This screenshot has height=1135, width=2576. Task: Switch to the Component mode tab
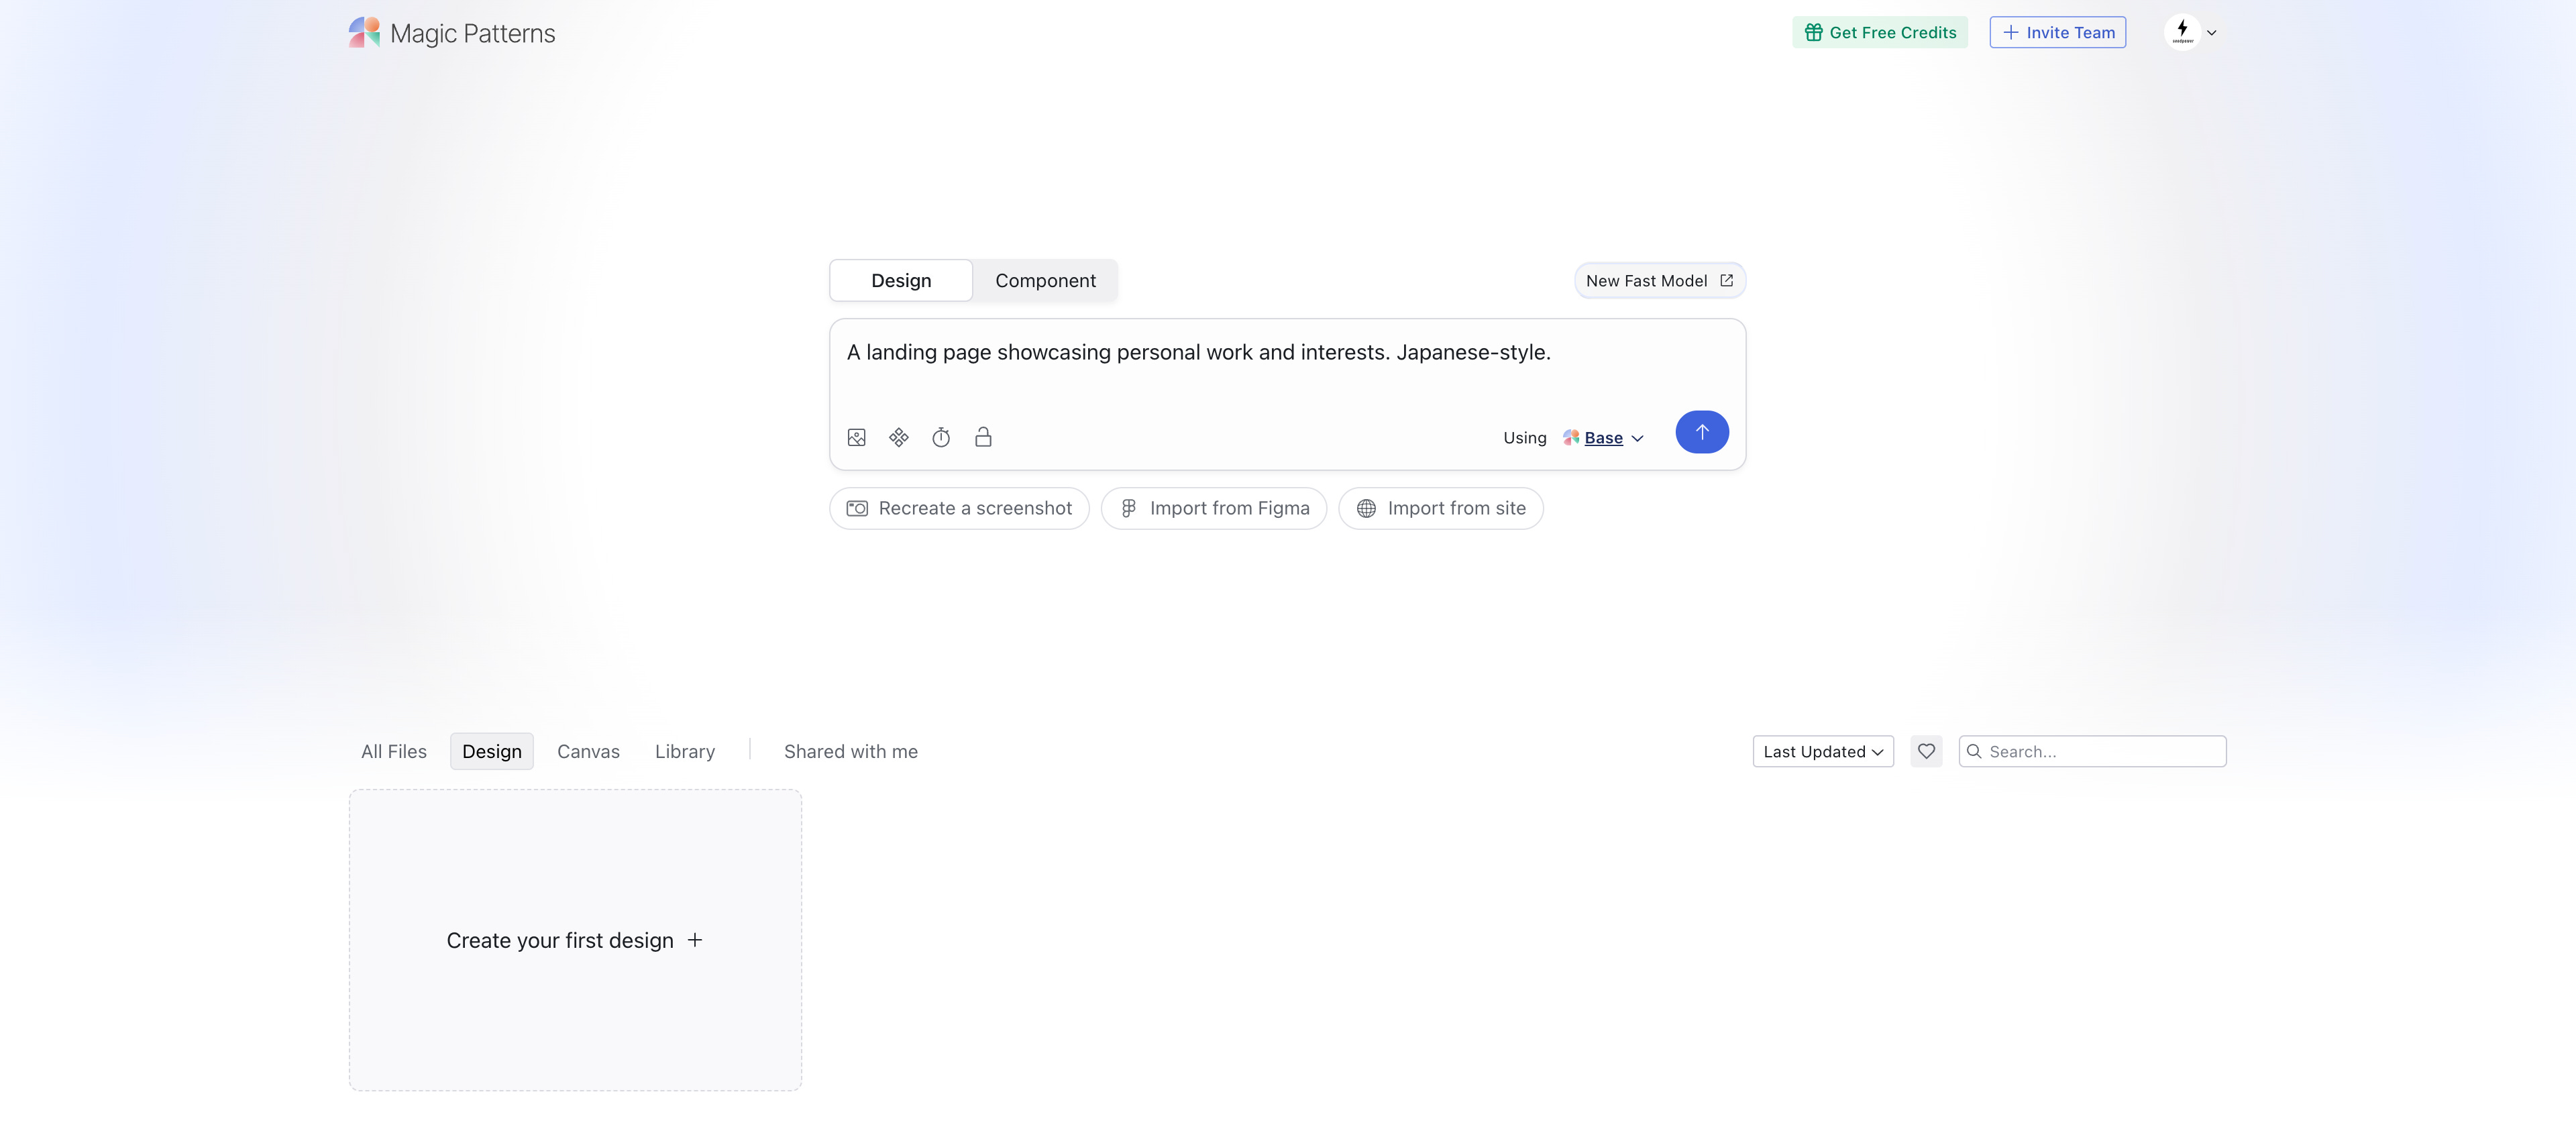tap(1044, 281)
